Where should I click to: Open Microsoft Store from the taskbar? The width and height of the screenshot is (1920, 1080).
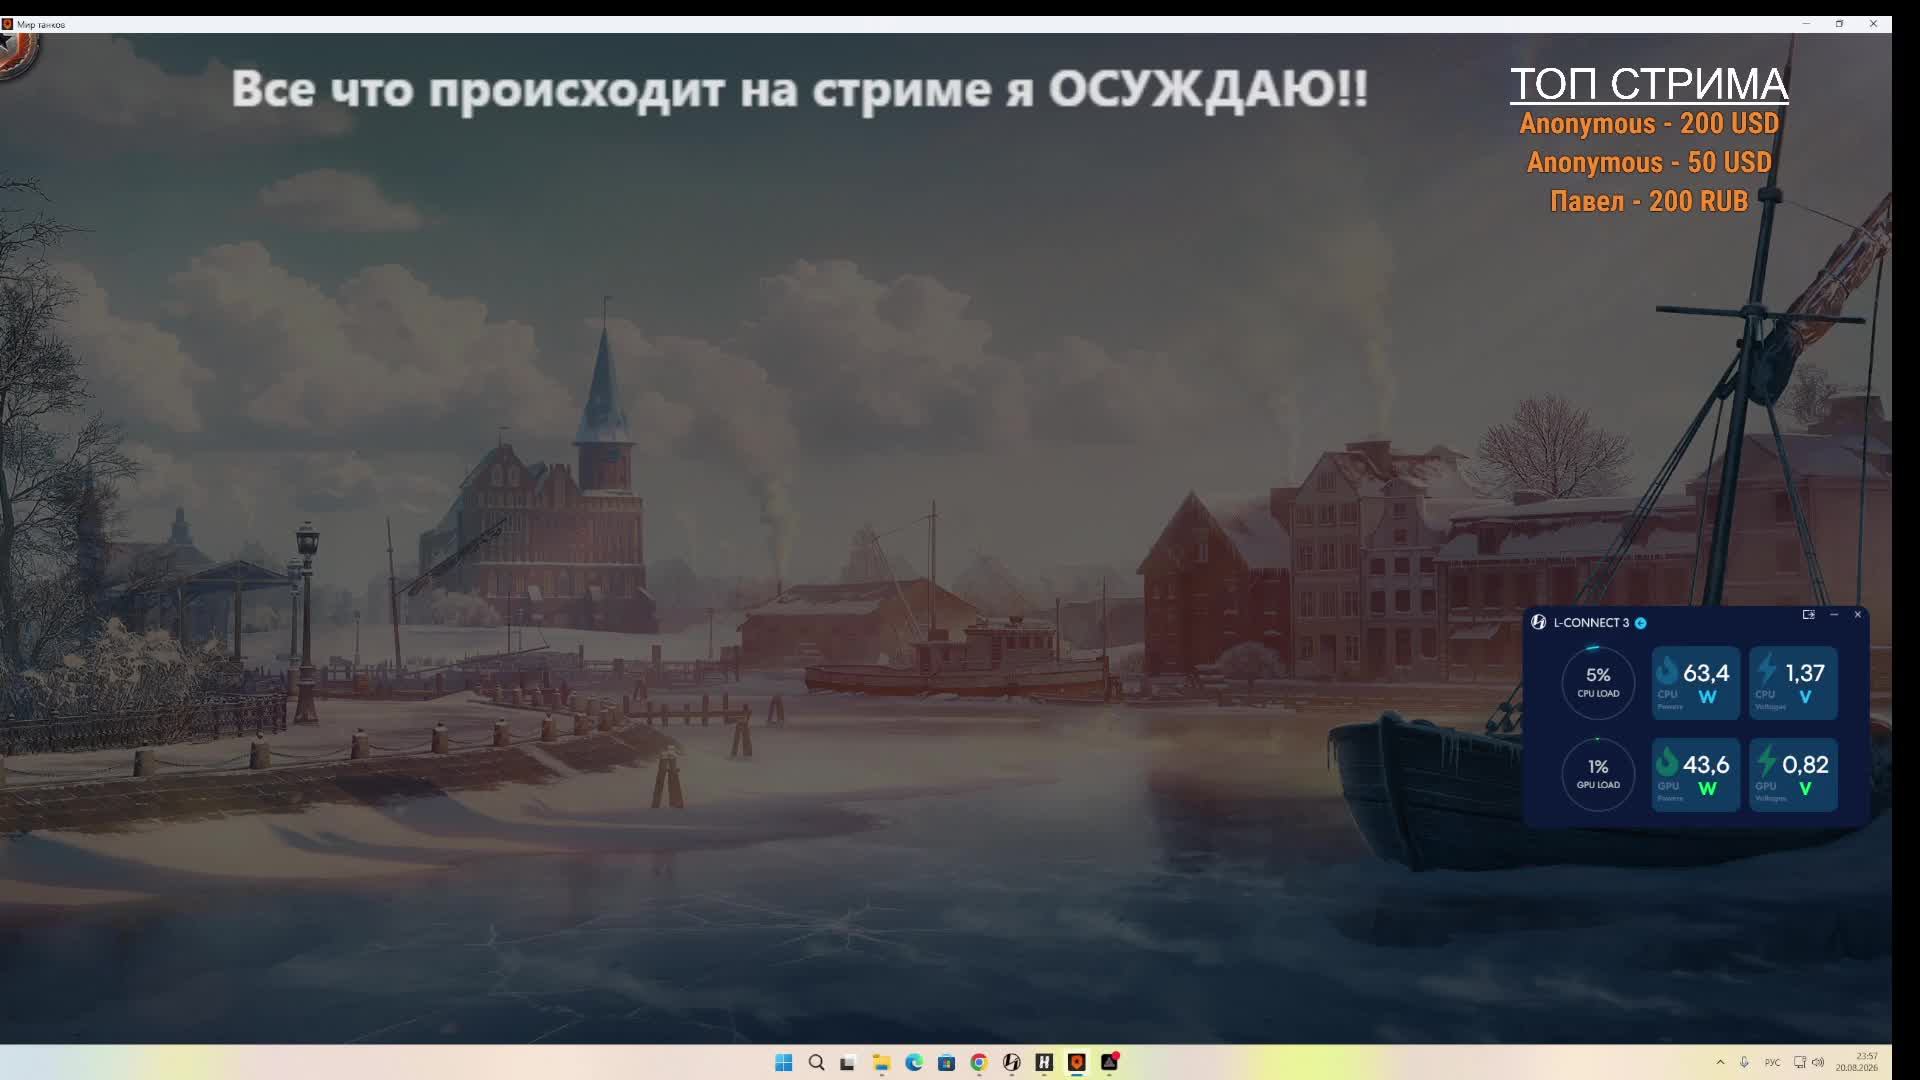tap(946, 1062)
